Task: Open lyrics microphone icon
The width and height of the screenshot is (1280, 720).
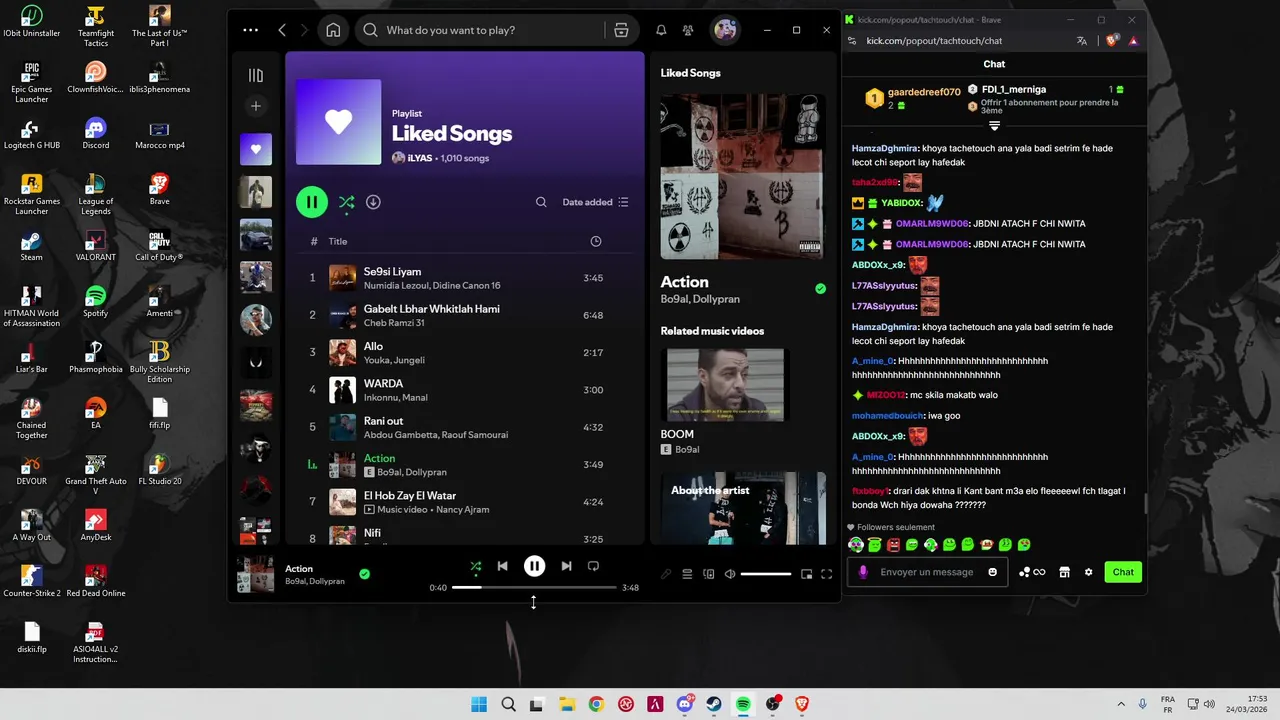Action: point(666,574)
